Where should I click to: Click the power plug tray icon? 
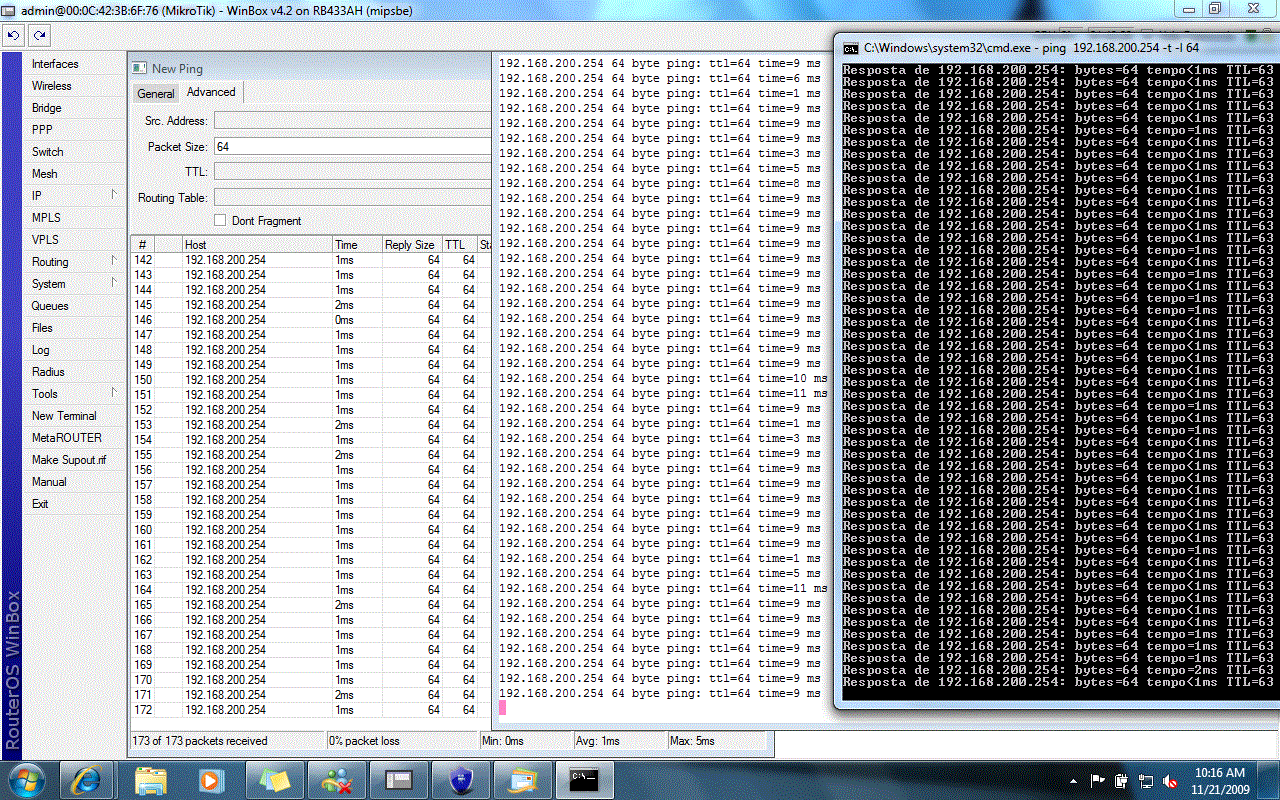(1122, 780)
